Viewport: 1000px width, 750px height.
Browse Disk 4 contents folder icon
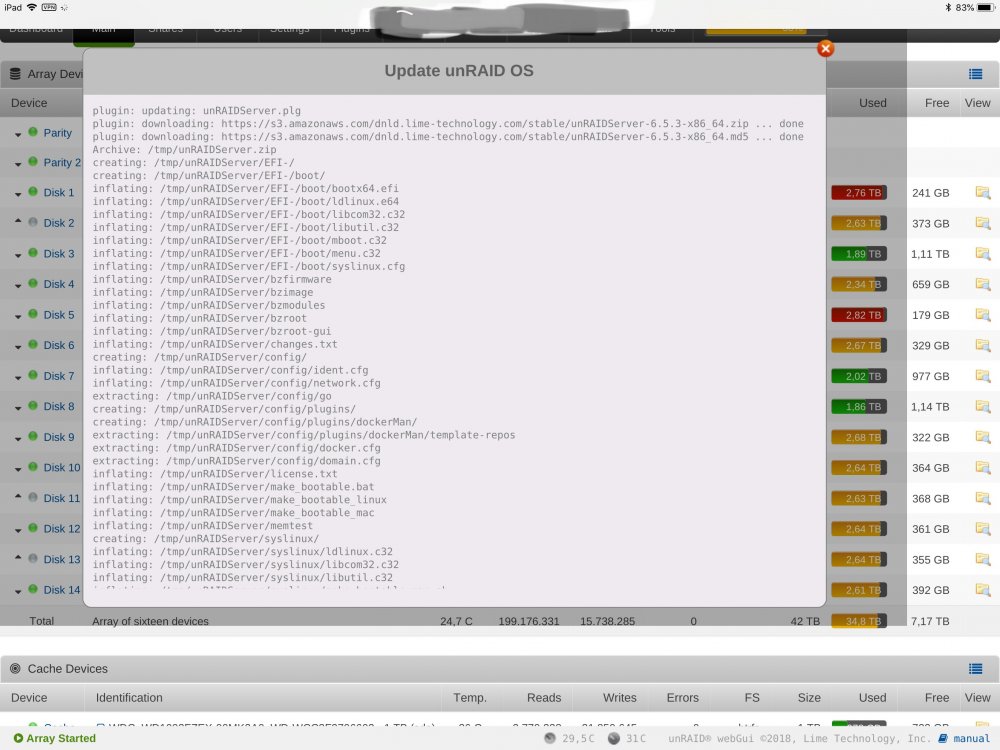983,284
